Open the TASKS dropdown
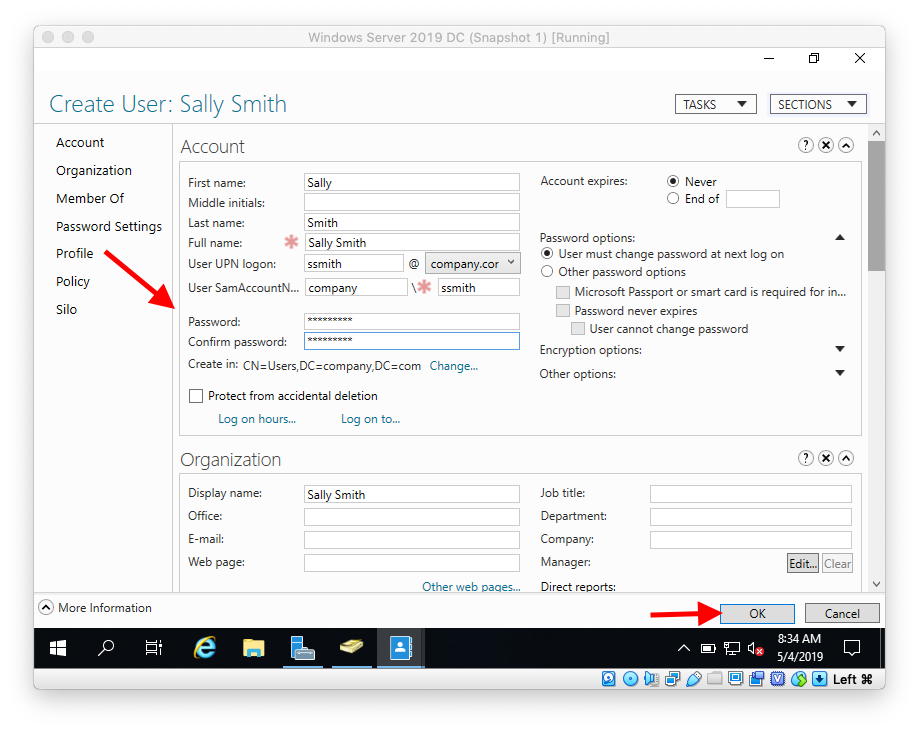Image resolution: width=919 pixels, height=731 pixels. (x=716, y=104)
